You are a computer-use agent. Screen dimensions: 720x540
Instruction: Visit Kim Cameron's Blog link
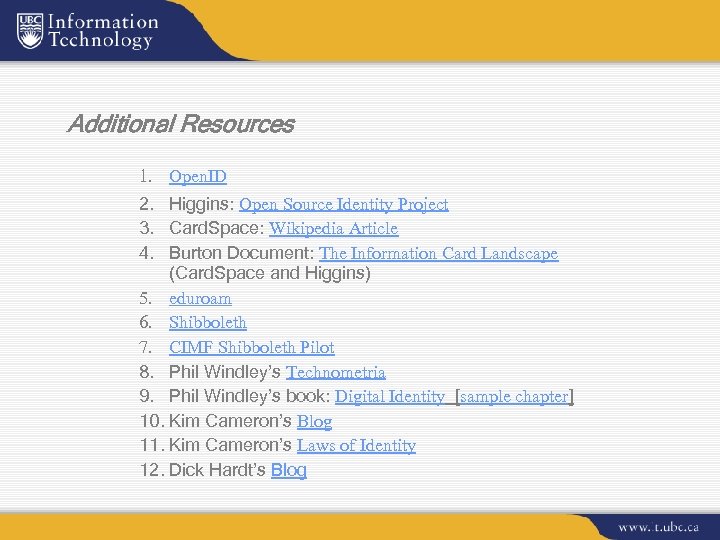[x=315, y=421]
